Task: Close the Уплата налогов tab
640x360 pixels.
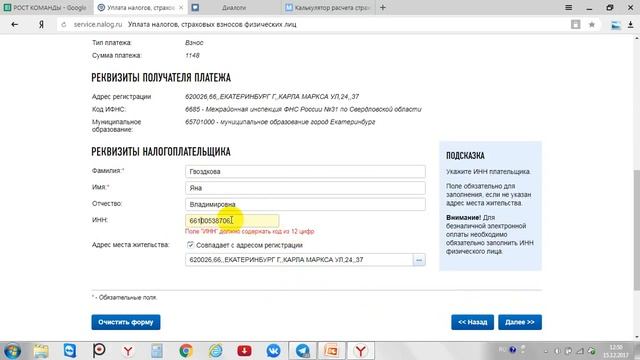Action: point(181,7)
